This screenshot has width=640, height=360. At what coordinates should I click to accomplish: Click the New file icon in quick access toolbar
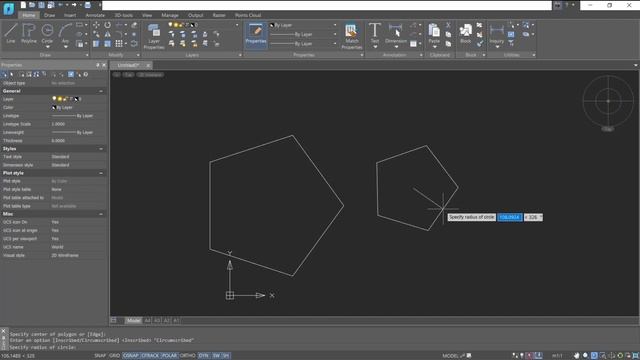(23, 5)
